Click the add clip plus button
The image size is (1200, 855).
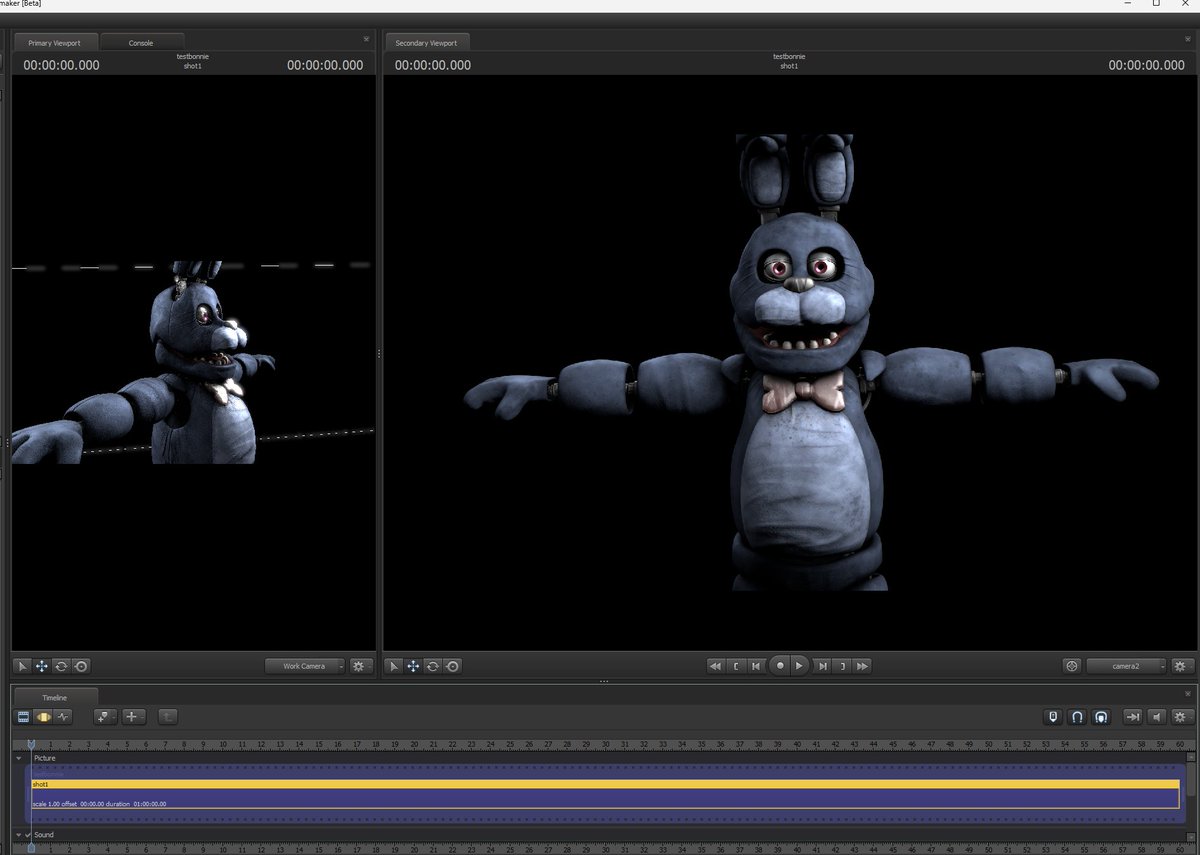[x=135, y=716]
